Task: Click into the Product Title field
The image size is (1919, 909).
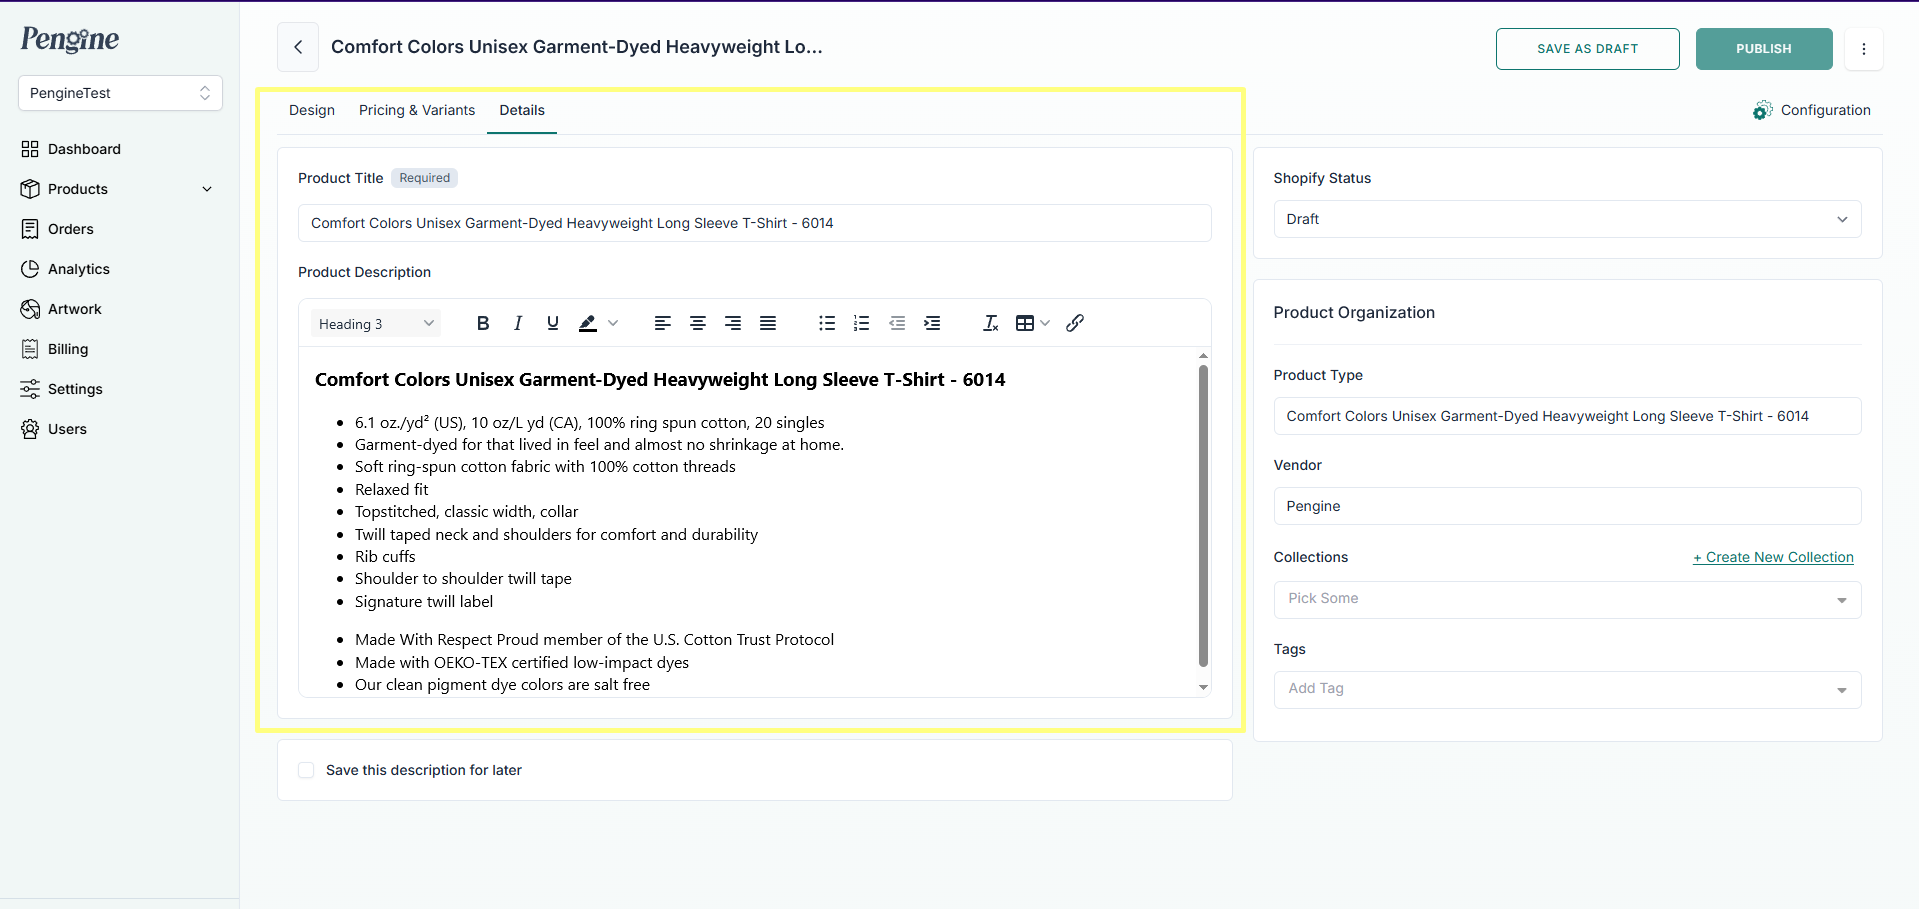Action: click(754, 223)
